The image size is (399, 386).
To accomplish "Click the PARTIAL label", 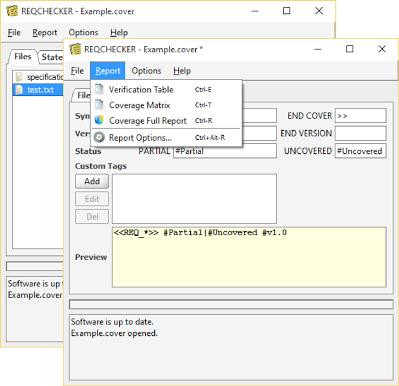I will pos(154,151).
